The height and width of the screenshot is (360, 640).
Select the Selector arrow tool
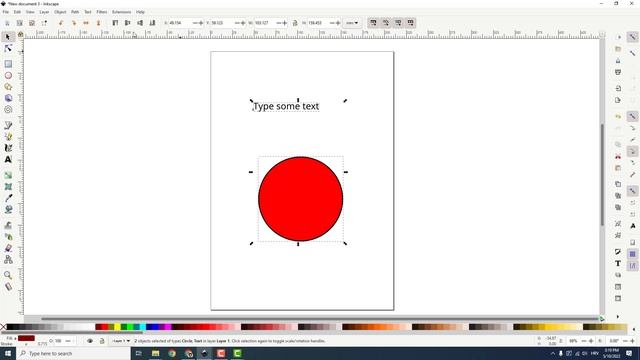tap(8, 37)
